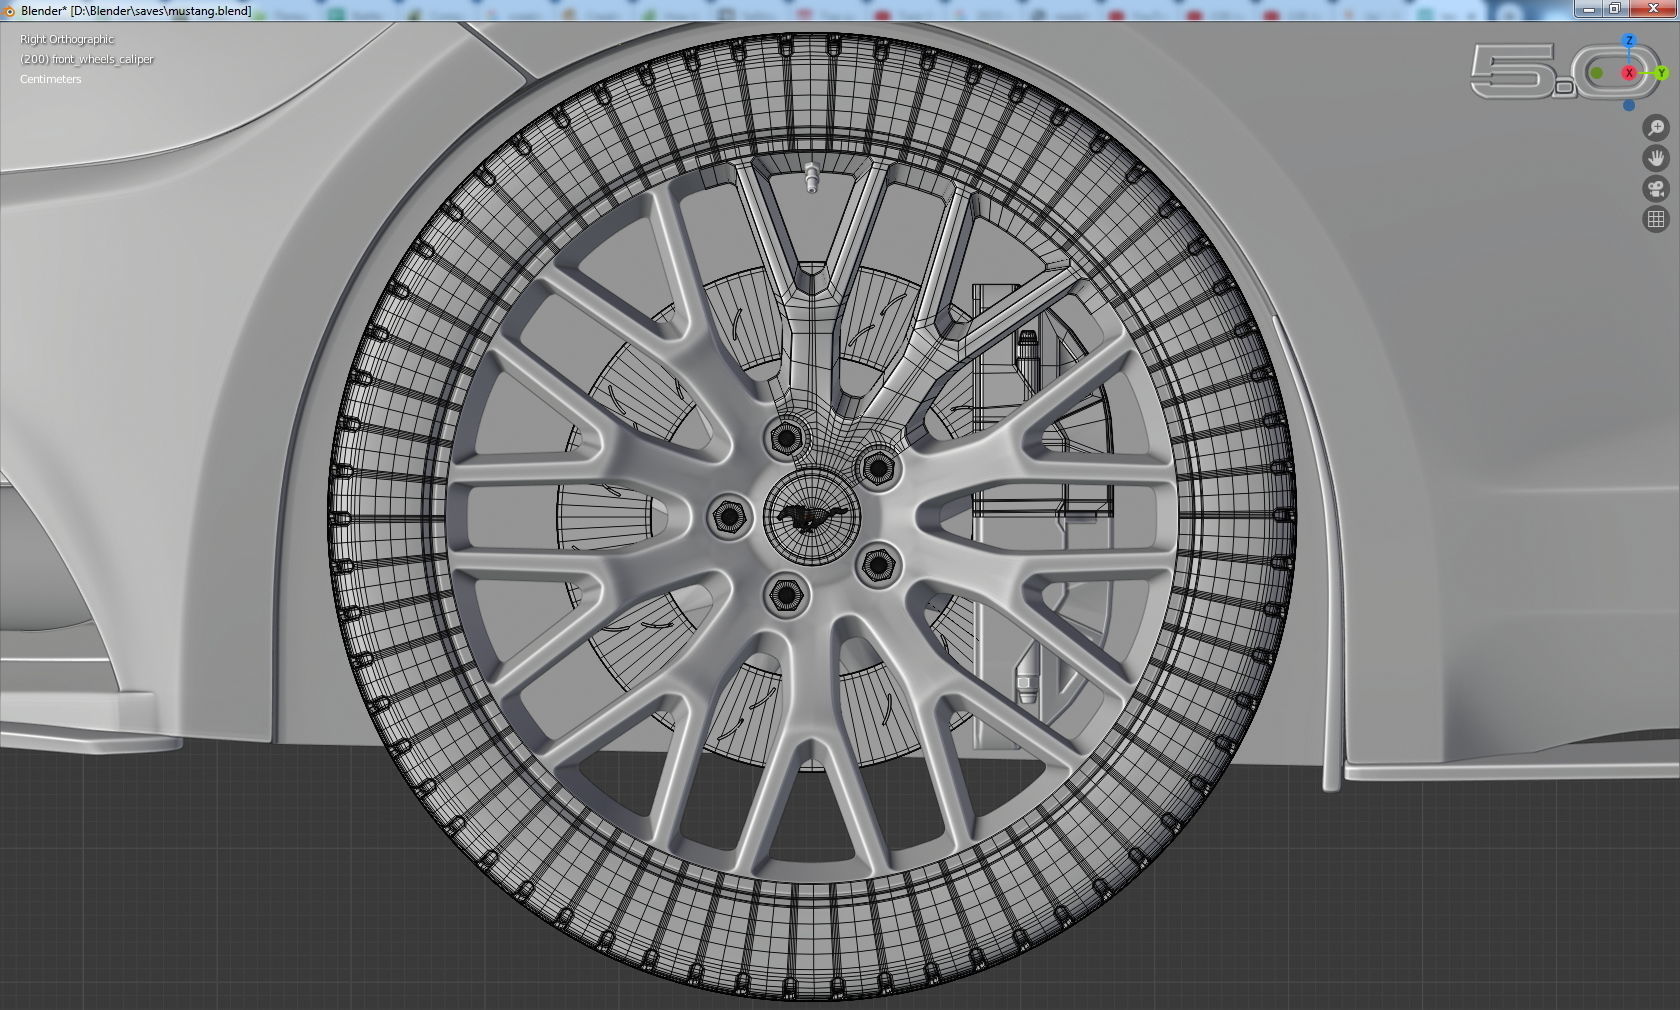Click the Blender logo in the title bar
The height and width of the screenshot is (1010, 1680).
[x=9, y=11]
